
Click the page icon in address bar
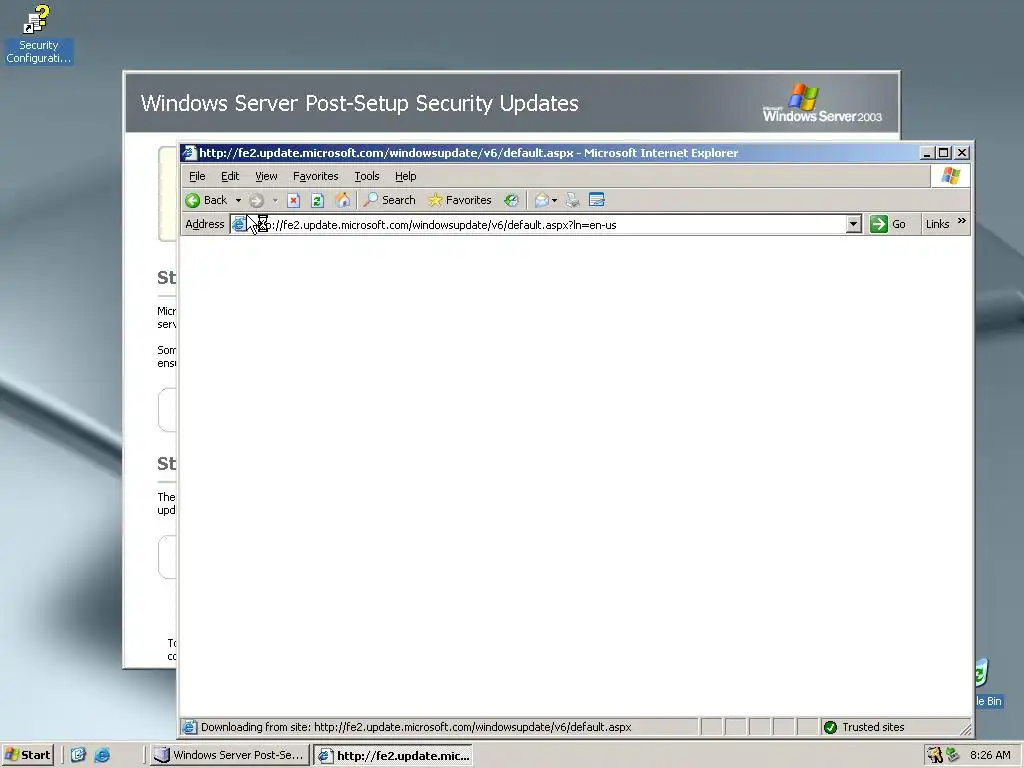click(239, 225)
